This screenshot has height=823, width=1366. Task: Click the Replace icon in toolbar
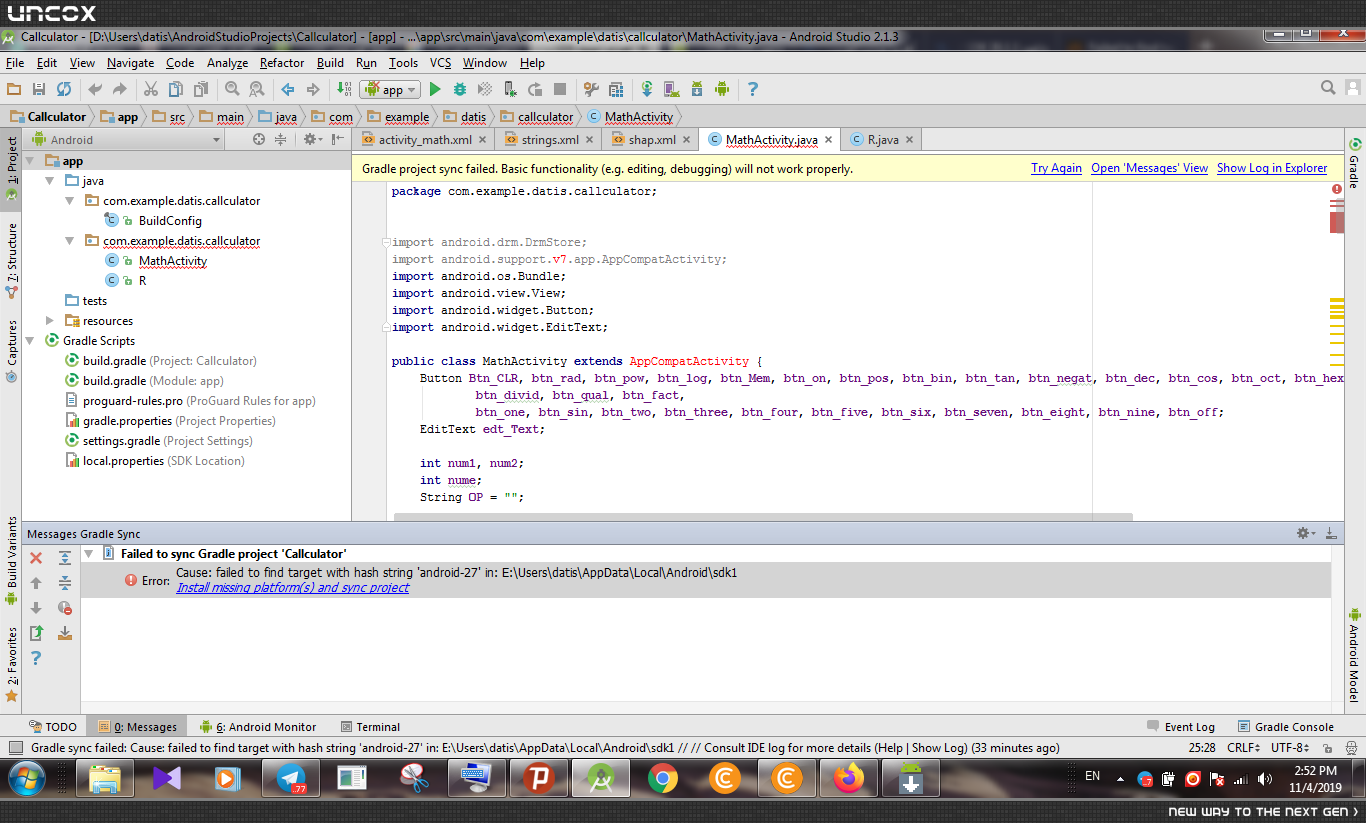257,89
